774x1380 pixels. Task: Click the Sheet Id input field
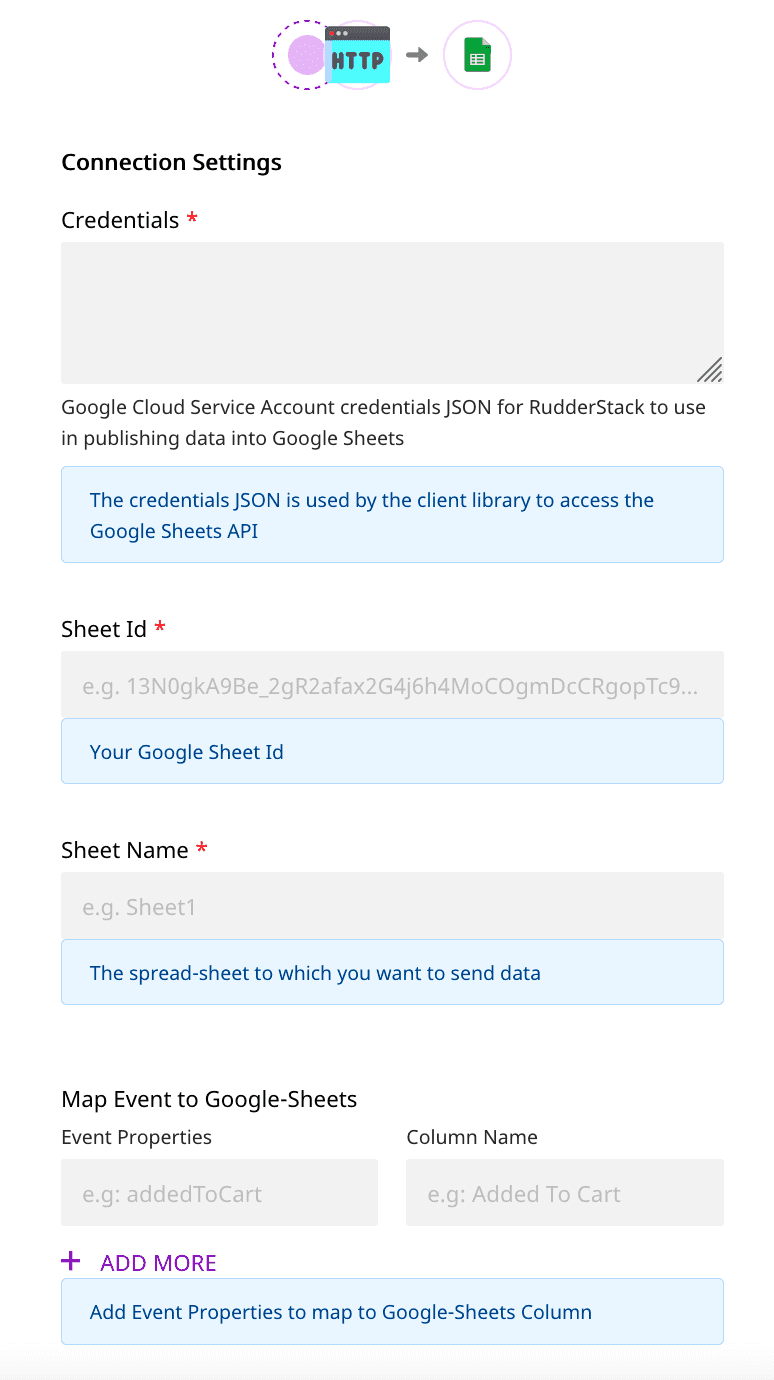[392, 685]
